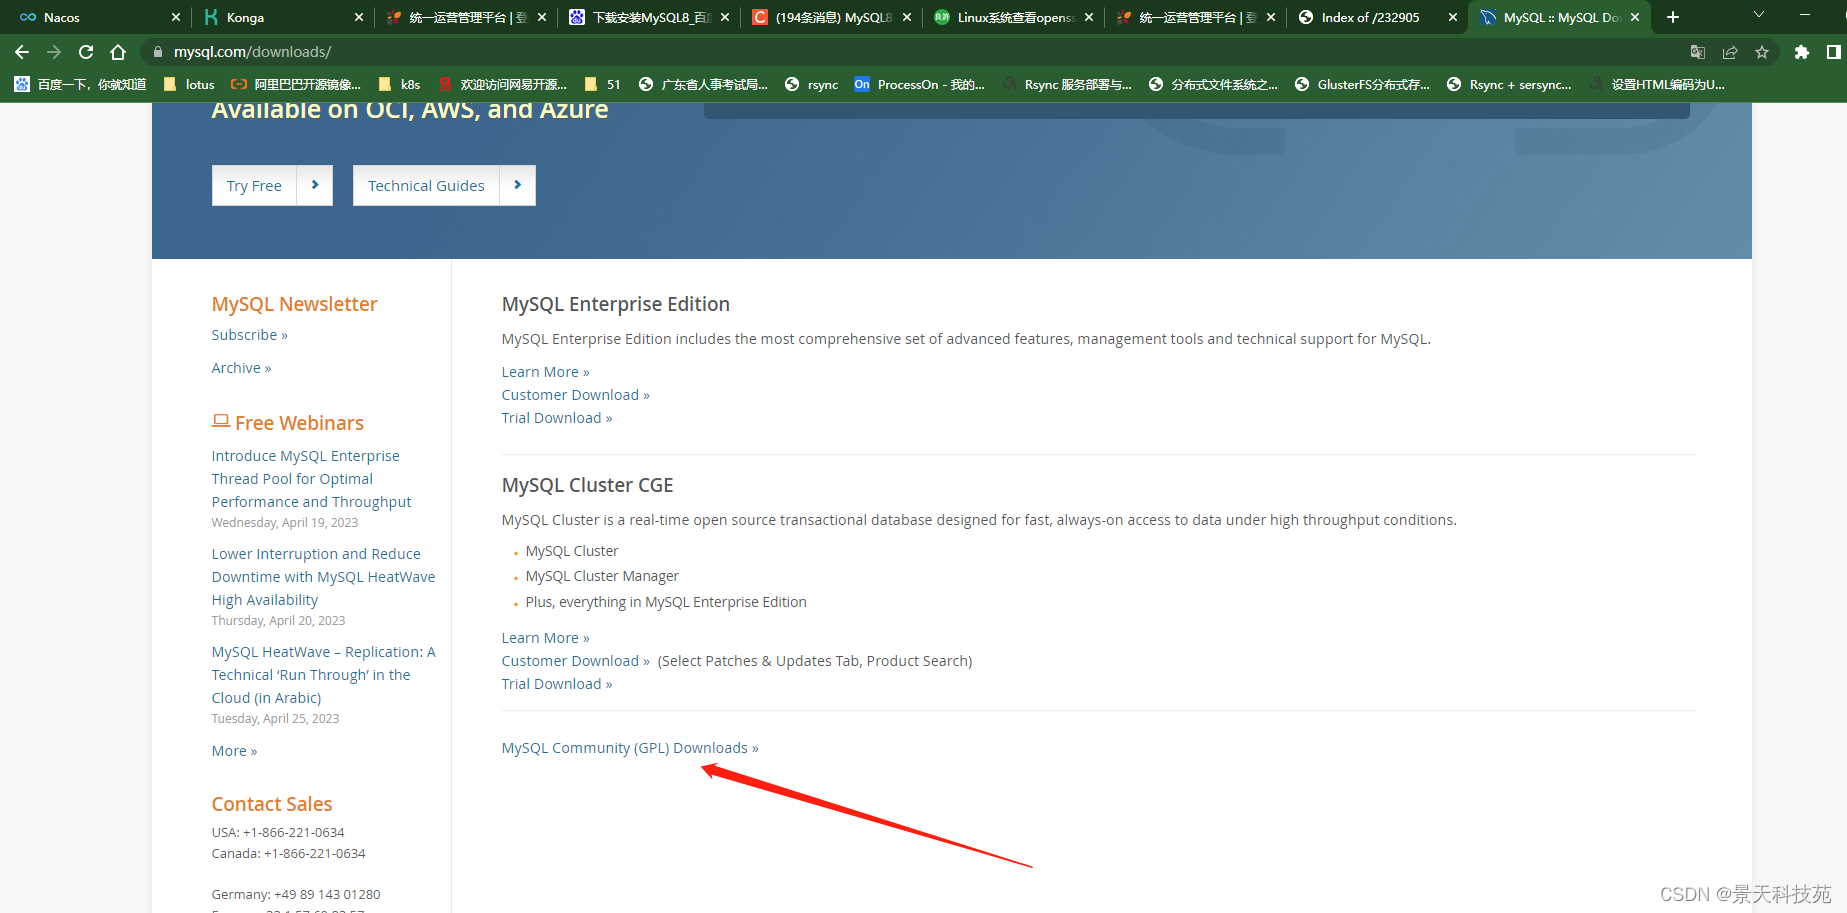Open Enterprise Edition Trial Download link
The height and width of the screenshot is (913, 1847).
point(557,418)
